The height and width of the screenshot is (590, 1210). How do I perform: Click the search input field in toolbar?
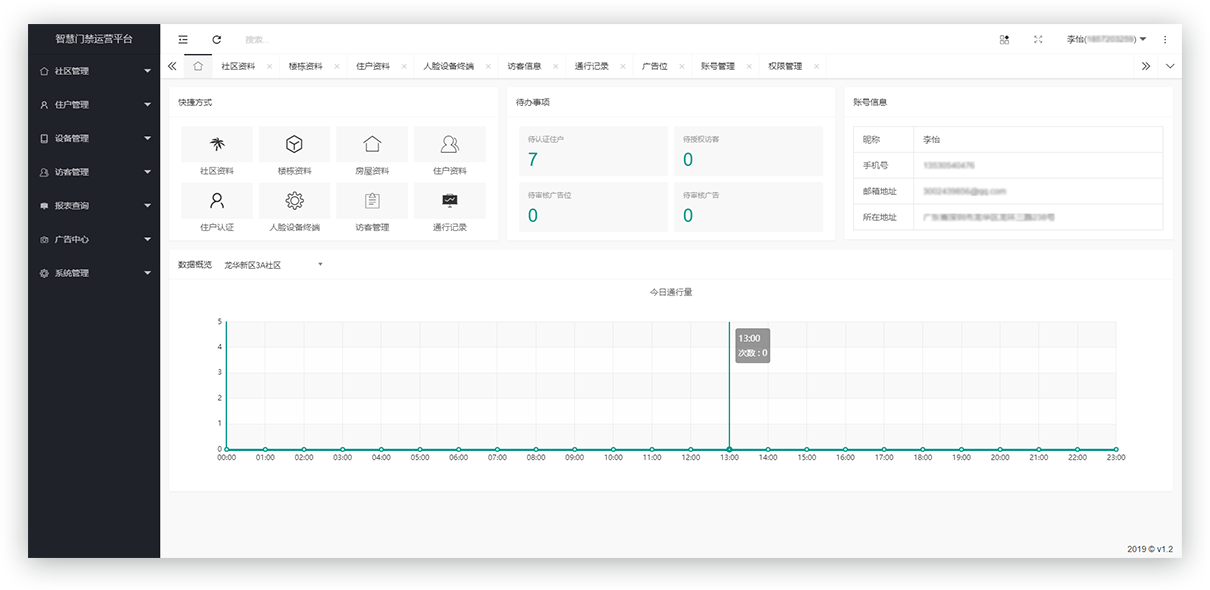pos(300,39)
